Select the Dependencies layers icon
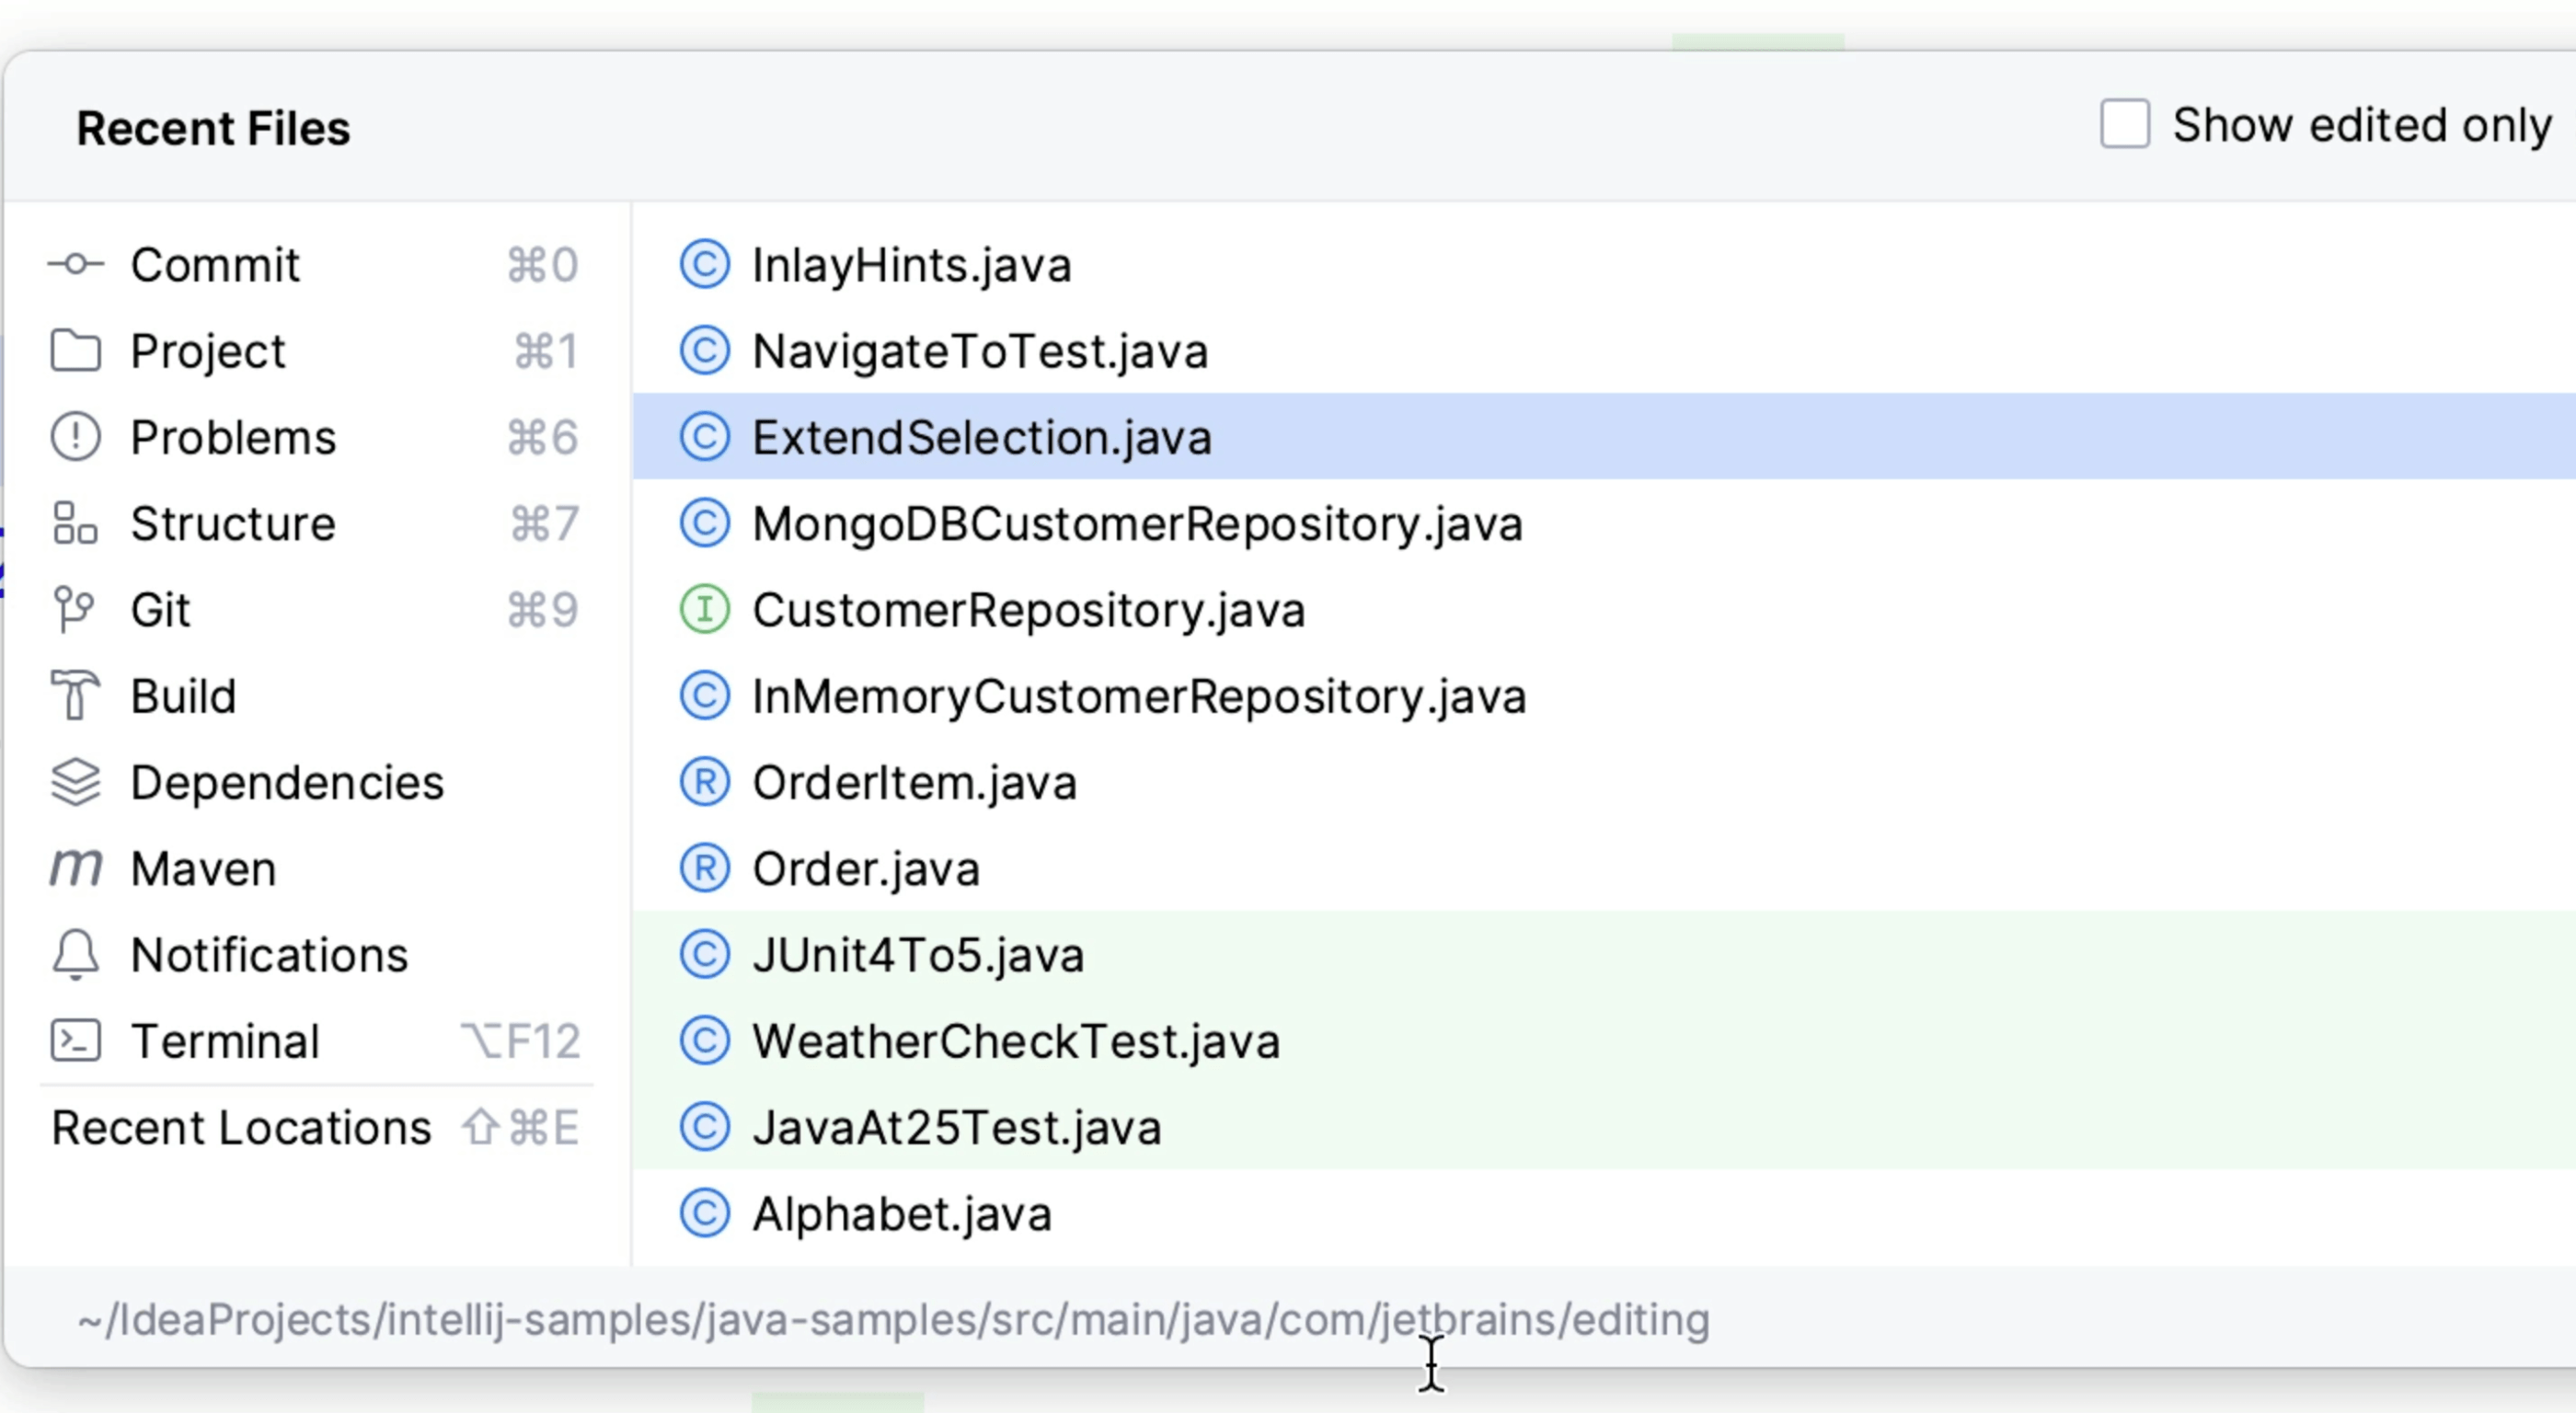This screenshot has height=1413, width=2576. coord(75,782)
